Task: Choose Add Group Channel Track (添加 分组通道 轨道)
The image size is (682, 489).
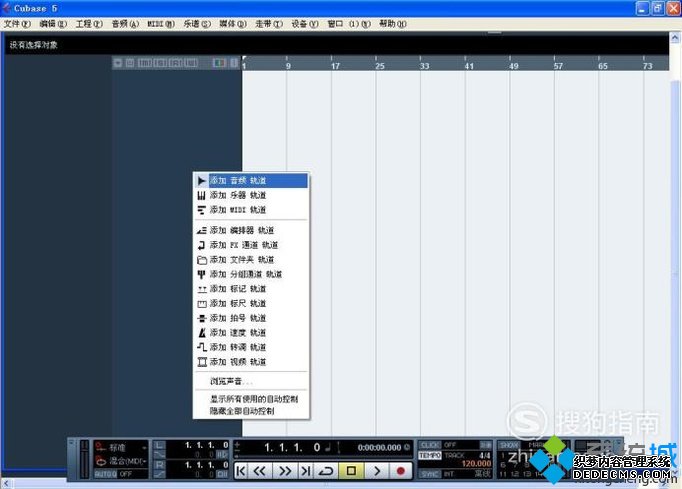Action: click(x=251, y=274)
